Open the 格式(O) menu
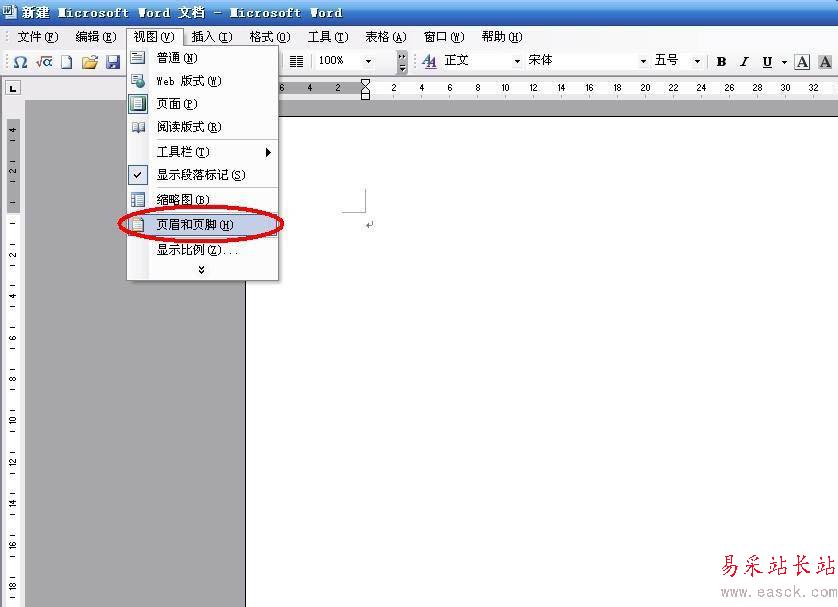Viewport: 838px width, 607px height. [270, 37]
